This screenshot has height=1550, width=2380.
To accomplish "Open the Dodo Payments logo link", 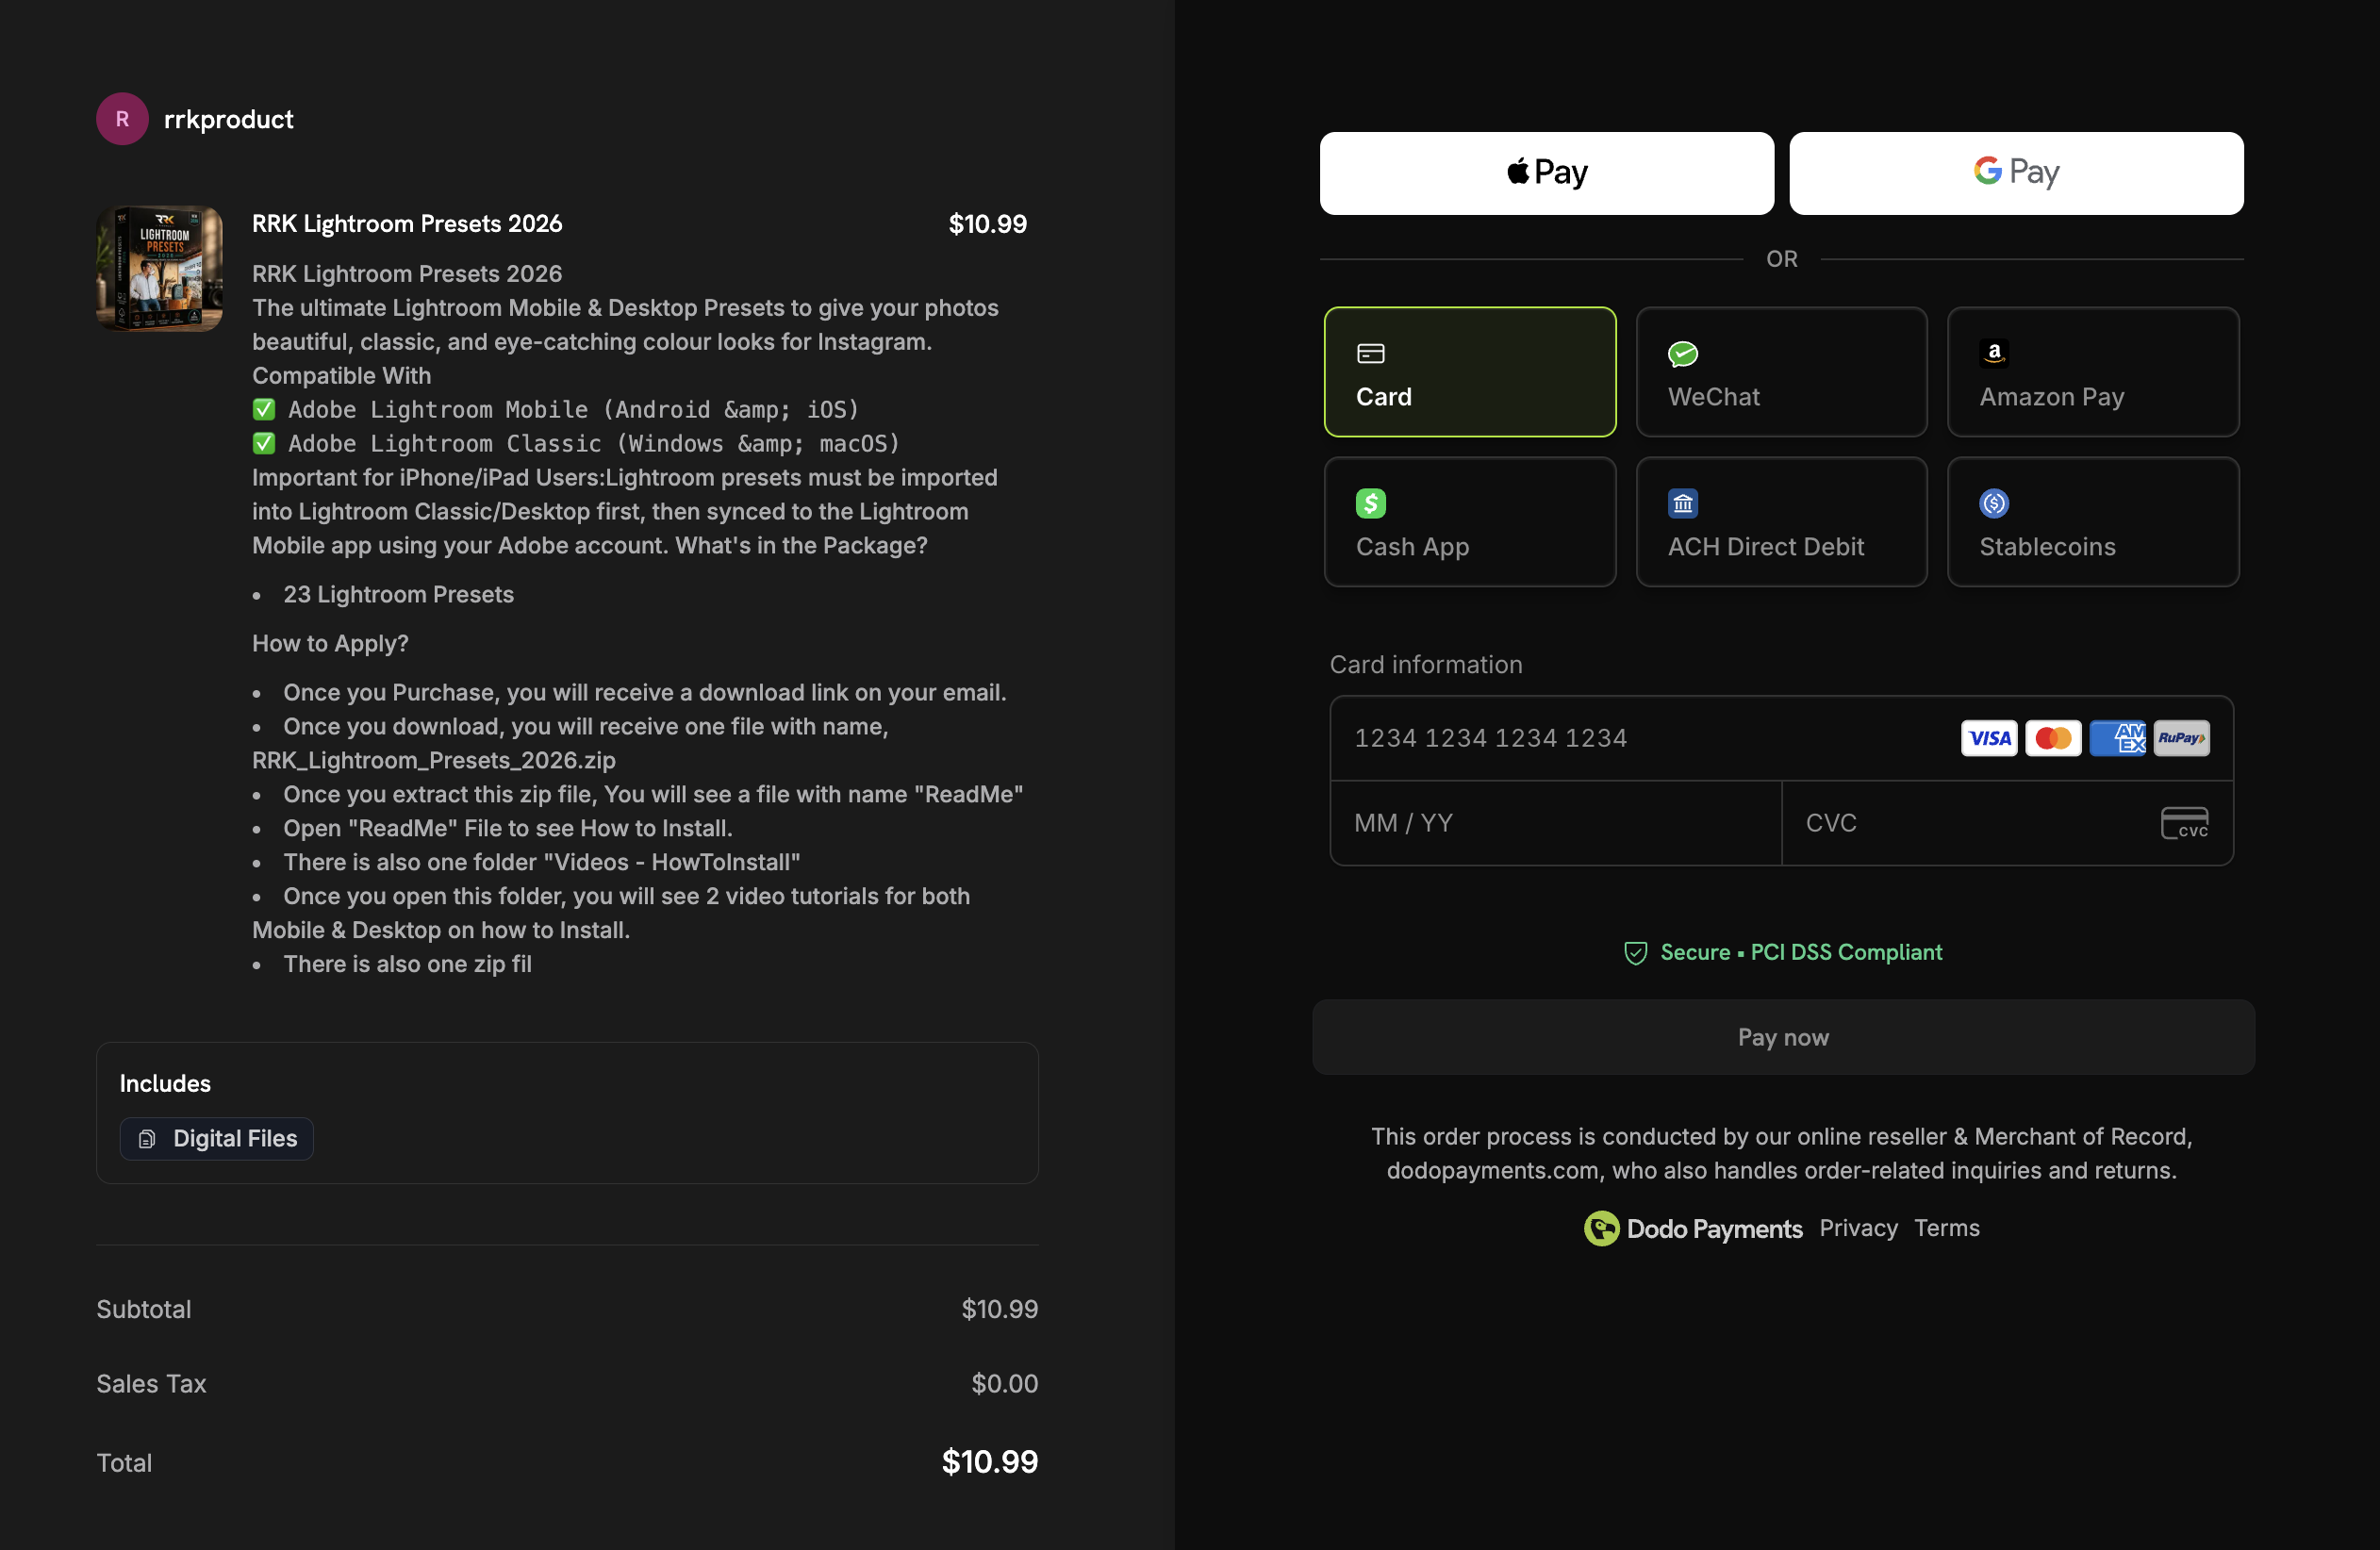I will click(1693, 1228).
